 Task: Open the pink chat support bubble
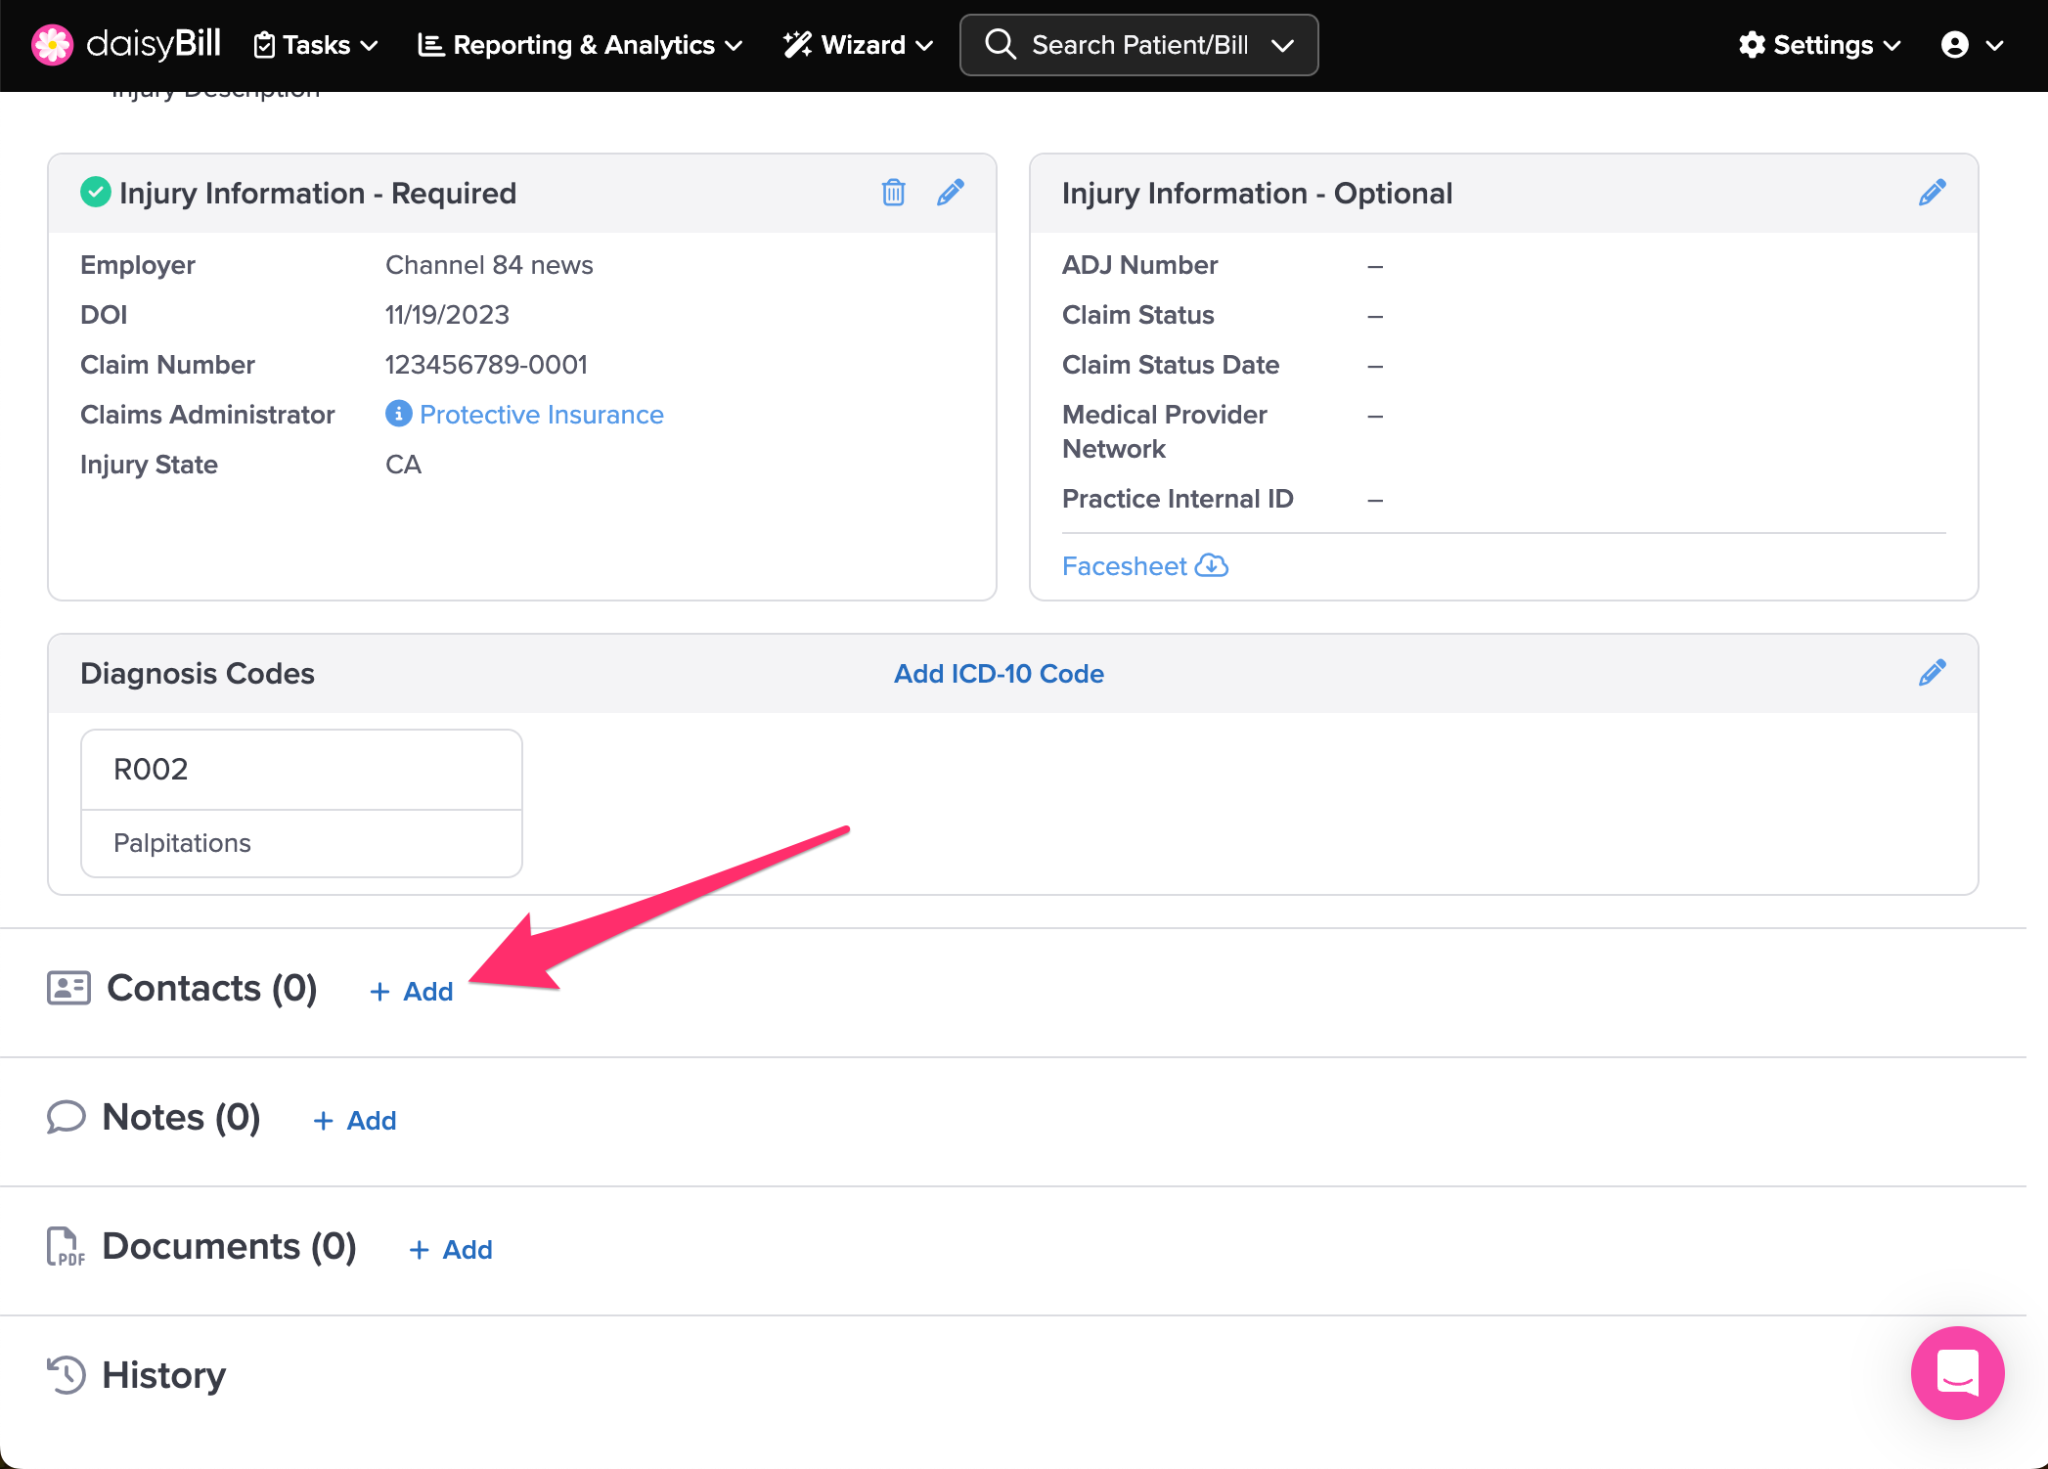pyautogui.click(x=1956, y=1372)
